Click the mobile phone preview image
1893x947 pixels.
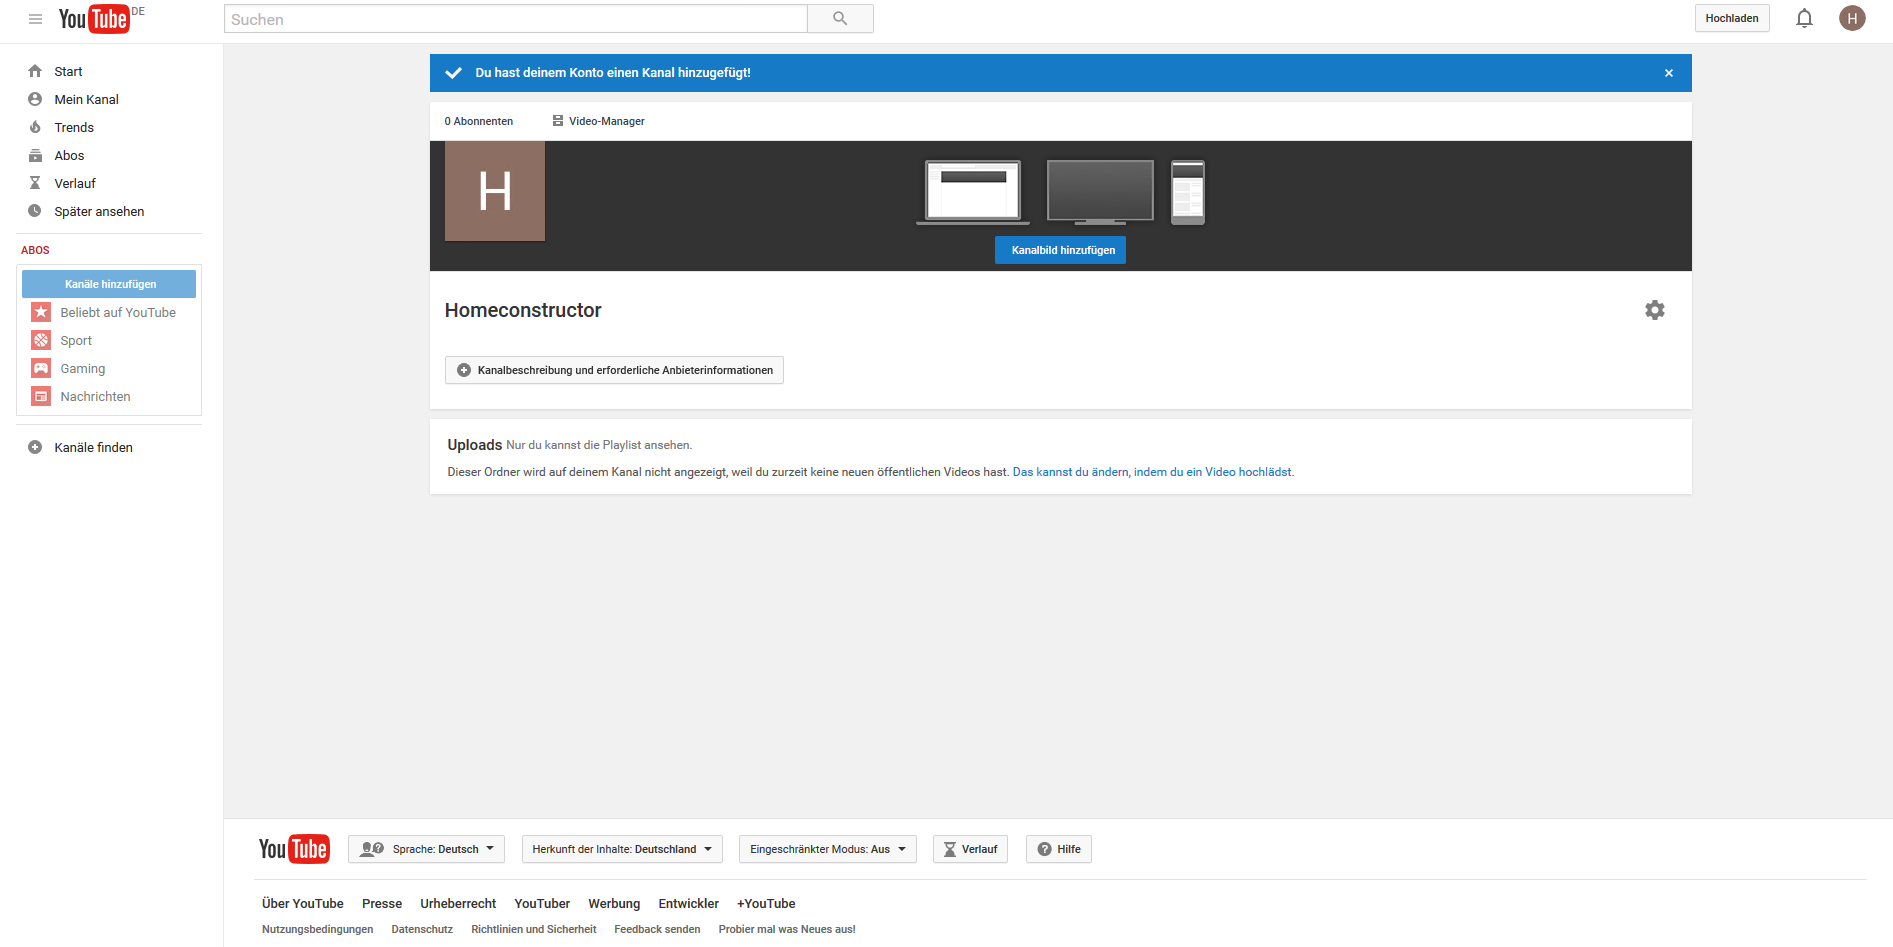pos(1188,192)
